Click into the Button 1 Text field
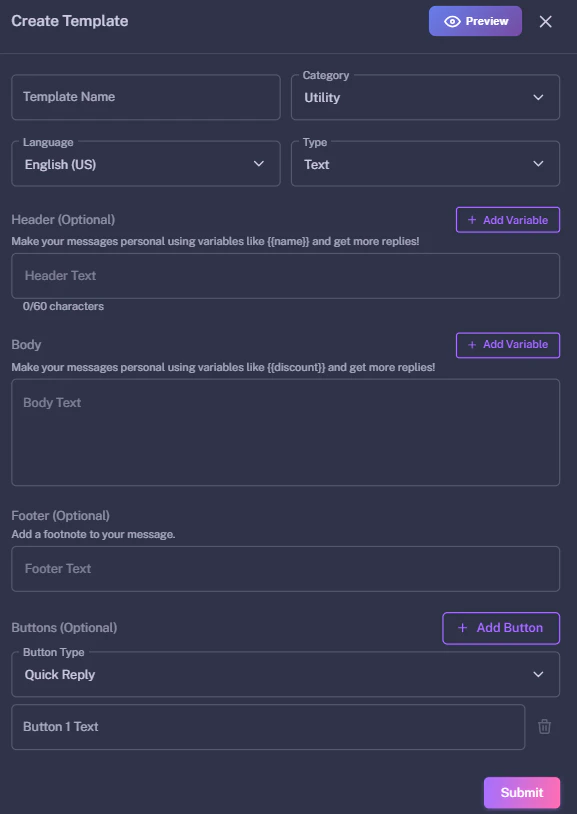The image size is (577, 814). tap(267, 727)
